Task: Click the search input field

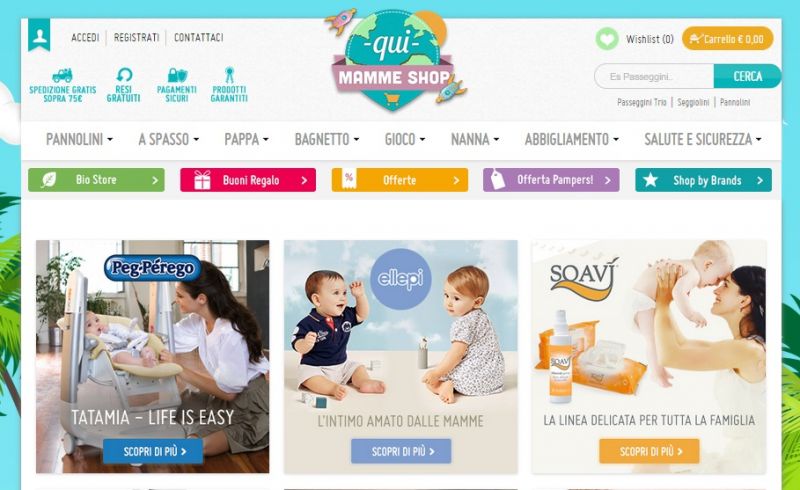Action: (x=654, y=77)
